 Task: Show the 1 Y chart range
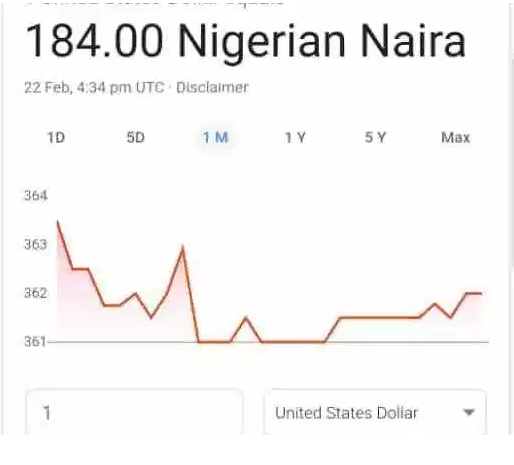tap(295, 137)
